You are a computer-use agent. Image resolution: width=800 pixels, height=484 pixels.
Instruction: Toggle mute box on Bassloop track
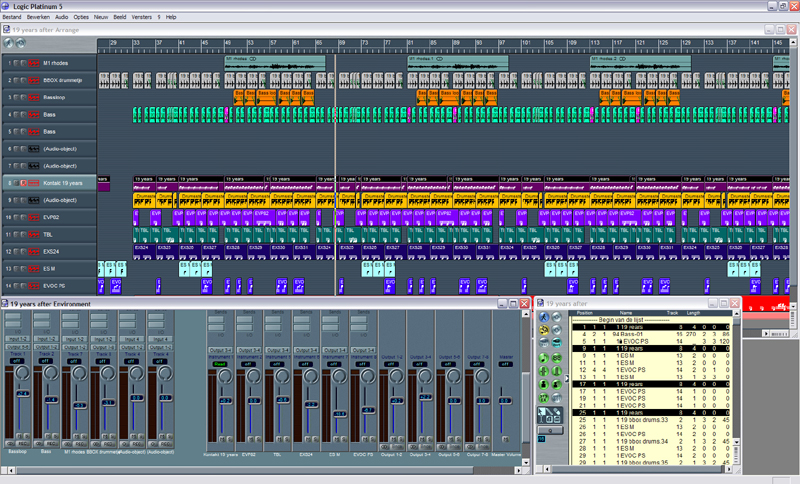(x=16, y=97)
